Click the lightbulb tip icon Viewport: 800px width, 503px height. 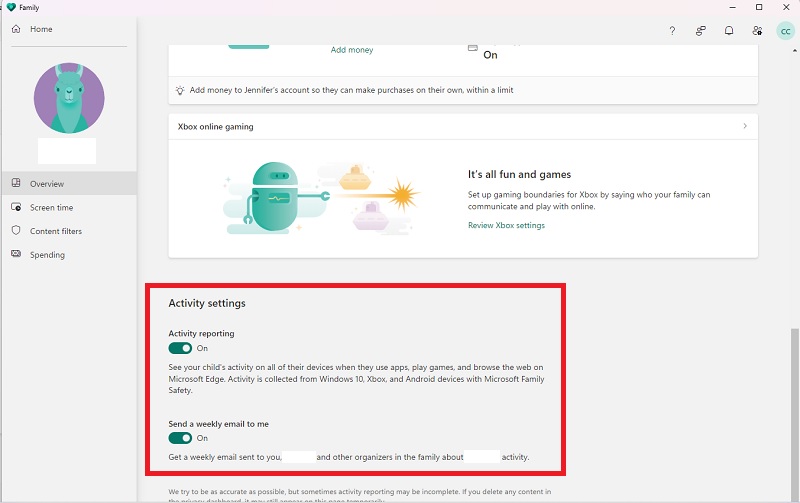[x=180, y=90]
